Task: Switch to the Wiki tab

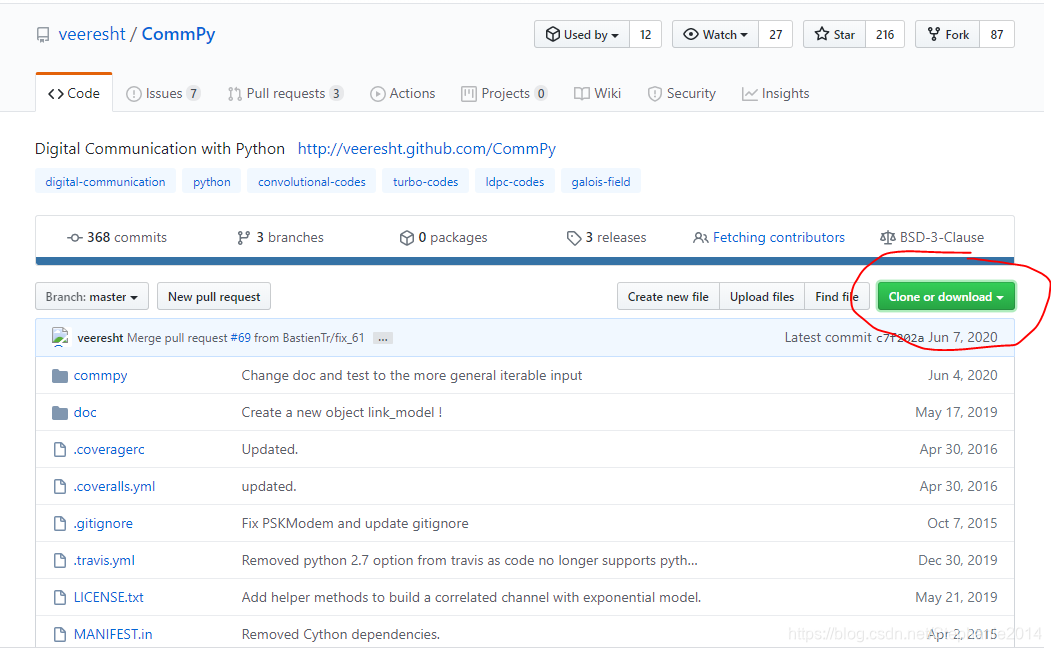Action: pyautogui.click(x=598, y=93)
